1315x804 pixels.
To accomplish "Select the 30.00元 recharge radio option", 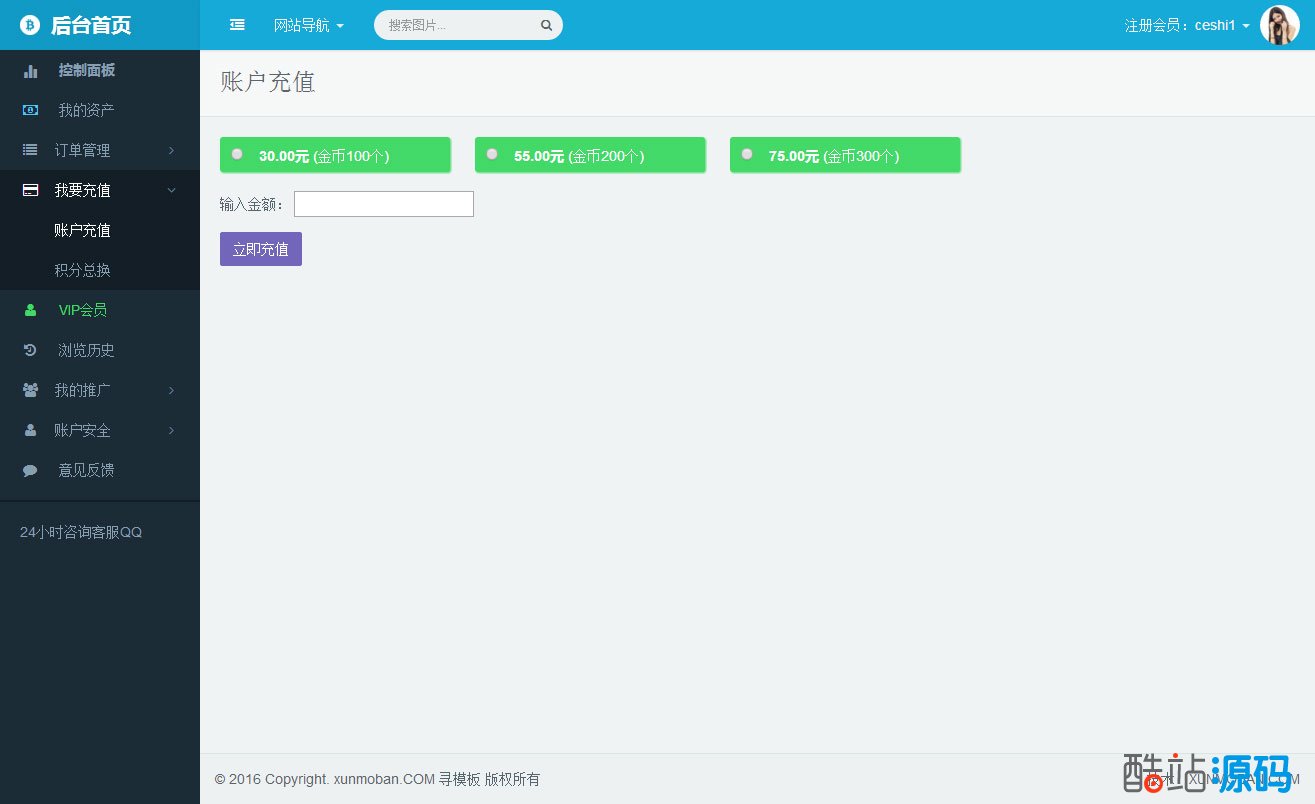I will tap(237, 154).
